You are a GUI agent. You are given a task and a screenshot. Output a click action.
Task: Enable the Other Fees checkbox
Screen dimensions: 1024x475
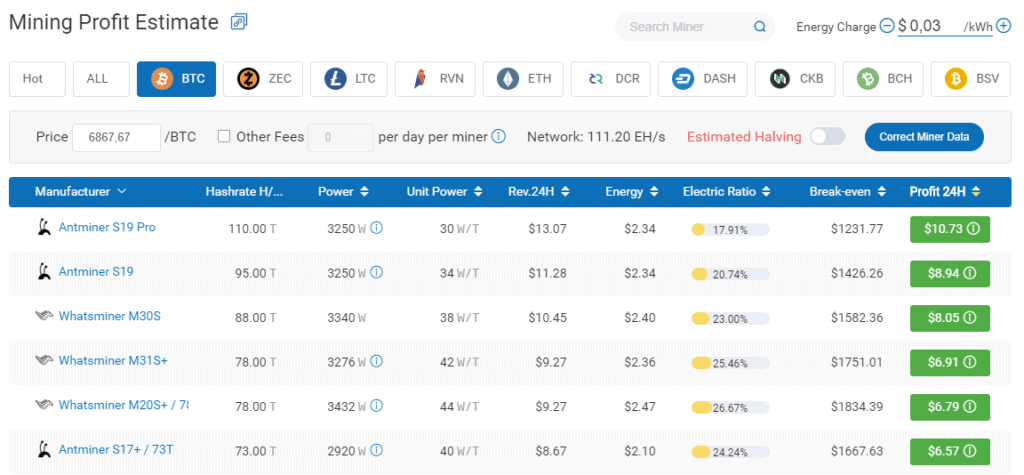click(224, 137)
